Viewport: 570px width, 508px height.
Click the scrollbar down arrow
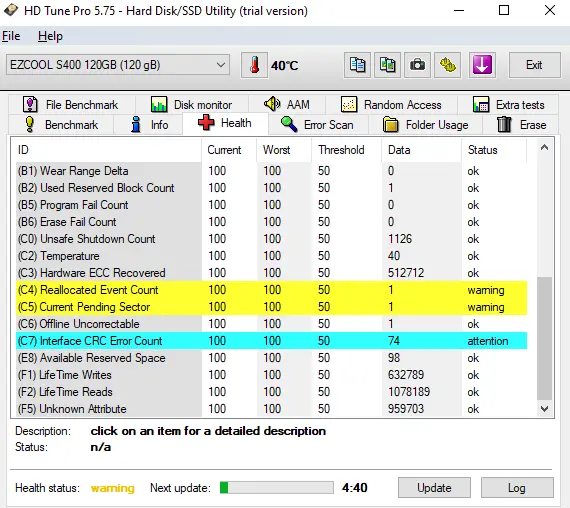pos(544,409)
